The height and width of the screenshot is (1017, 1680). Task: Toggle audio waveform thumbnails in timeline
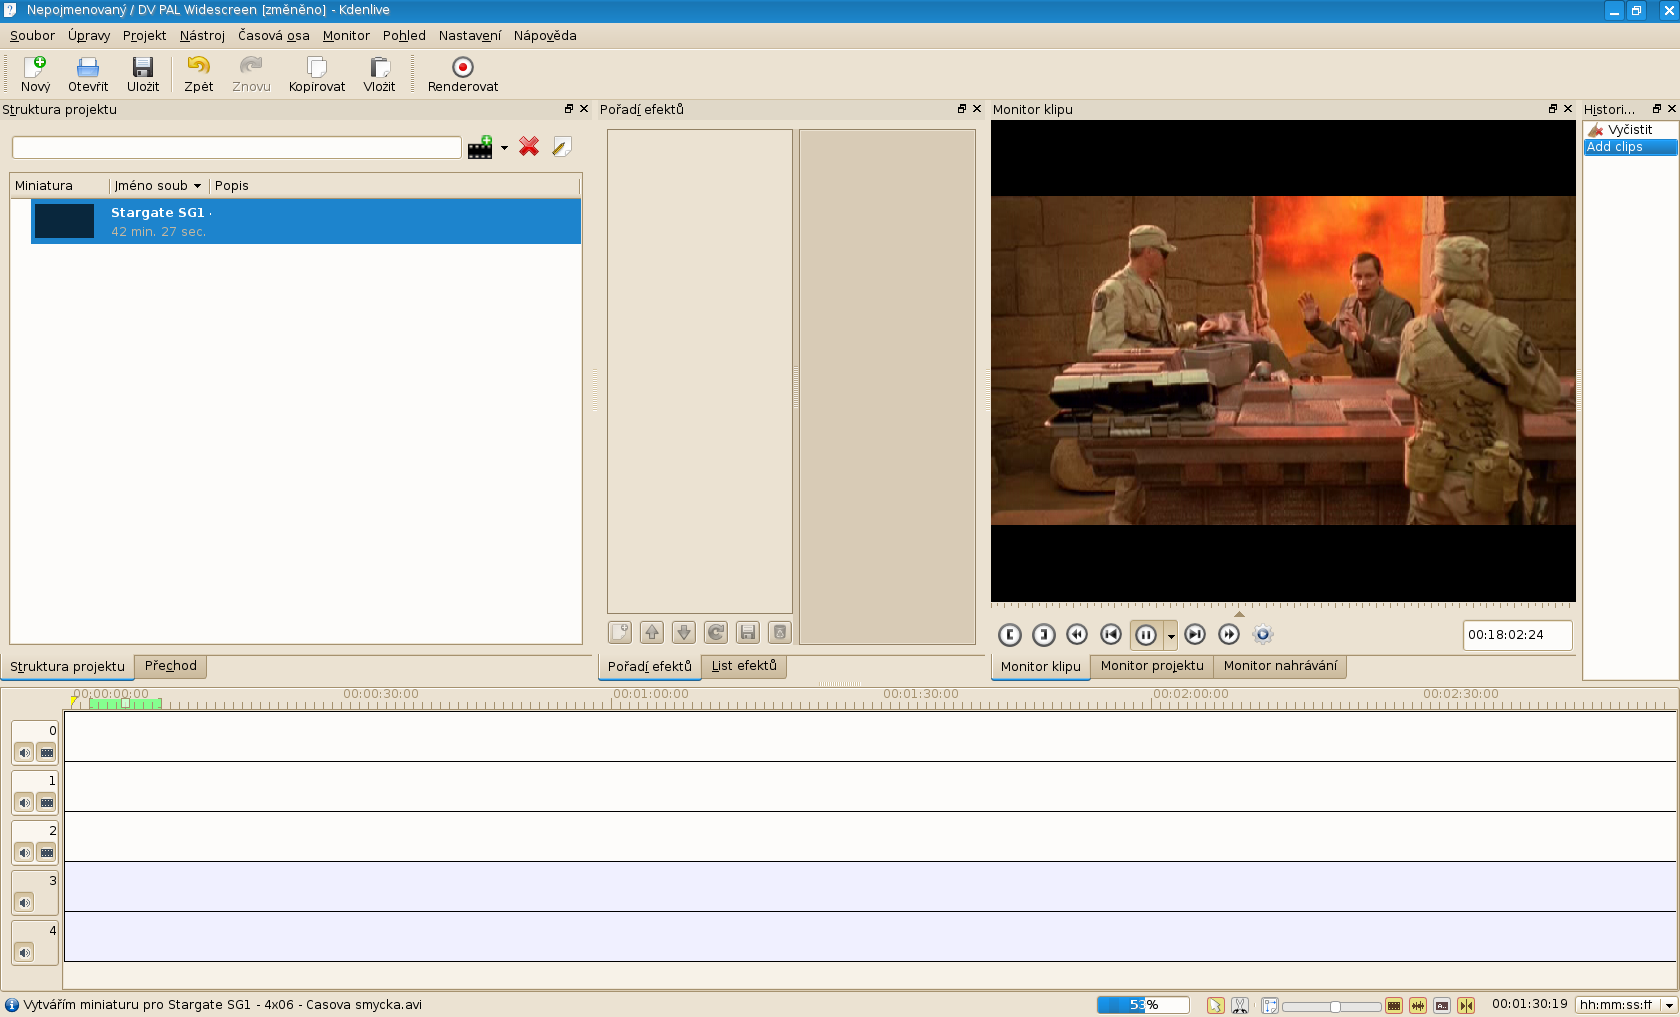coord(1418,1005)
